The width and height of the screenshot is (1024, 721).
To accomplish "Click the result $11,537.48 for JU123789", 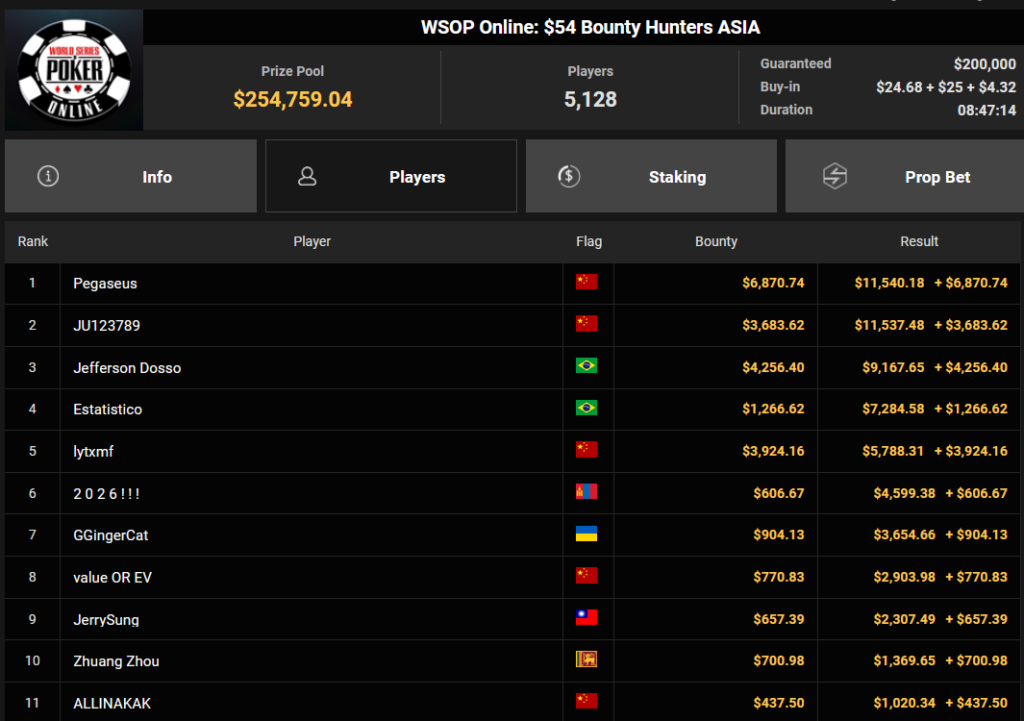I will click(889, 325).
